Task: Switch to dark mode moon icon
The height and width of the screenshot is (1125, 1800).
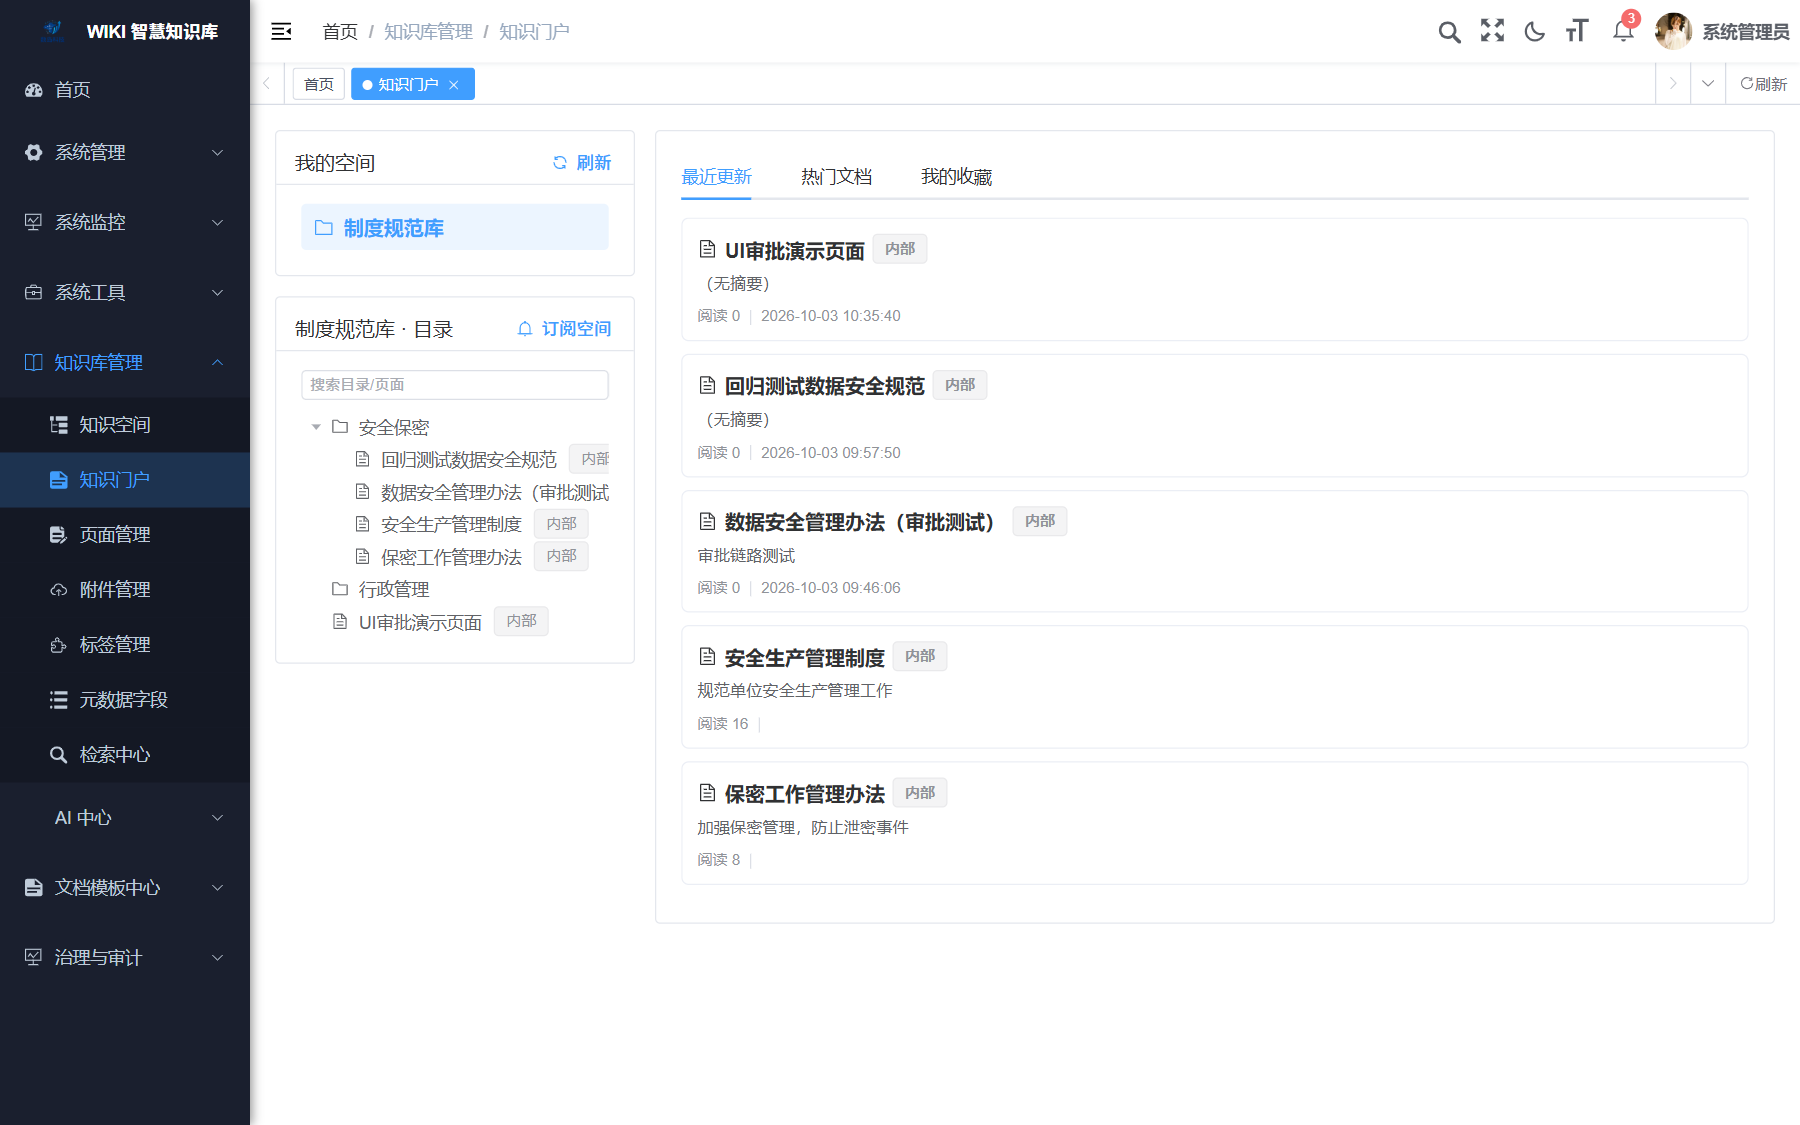Action: click(x=1534, y=32)
